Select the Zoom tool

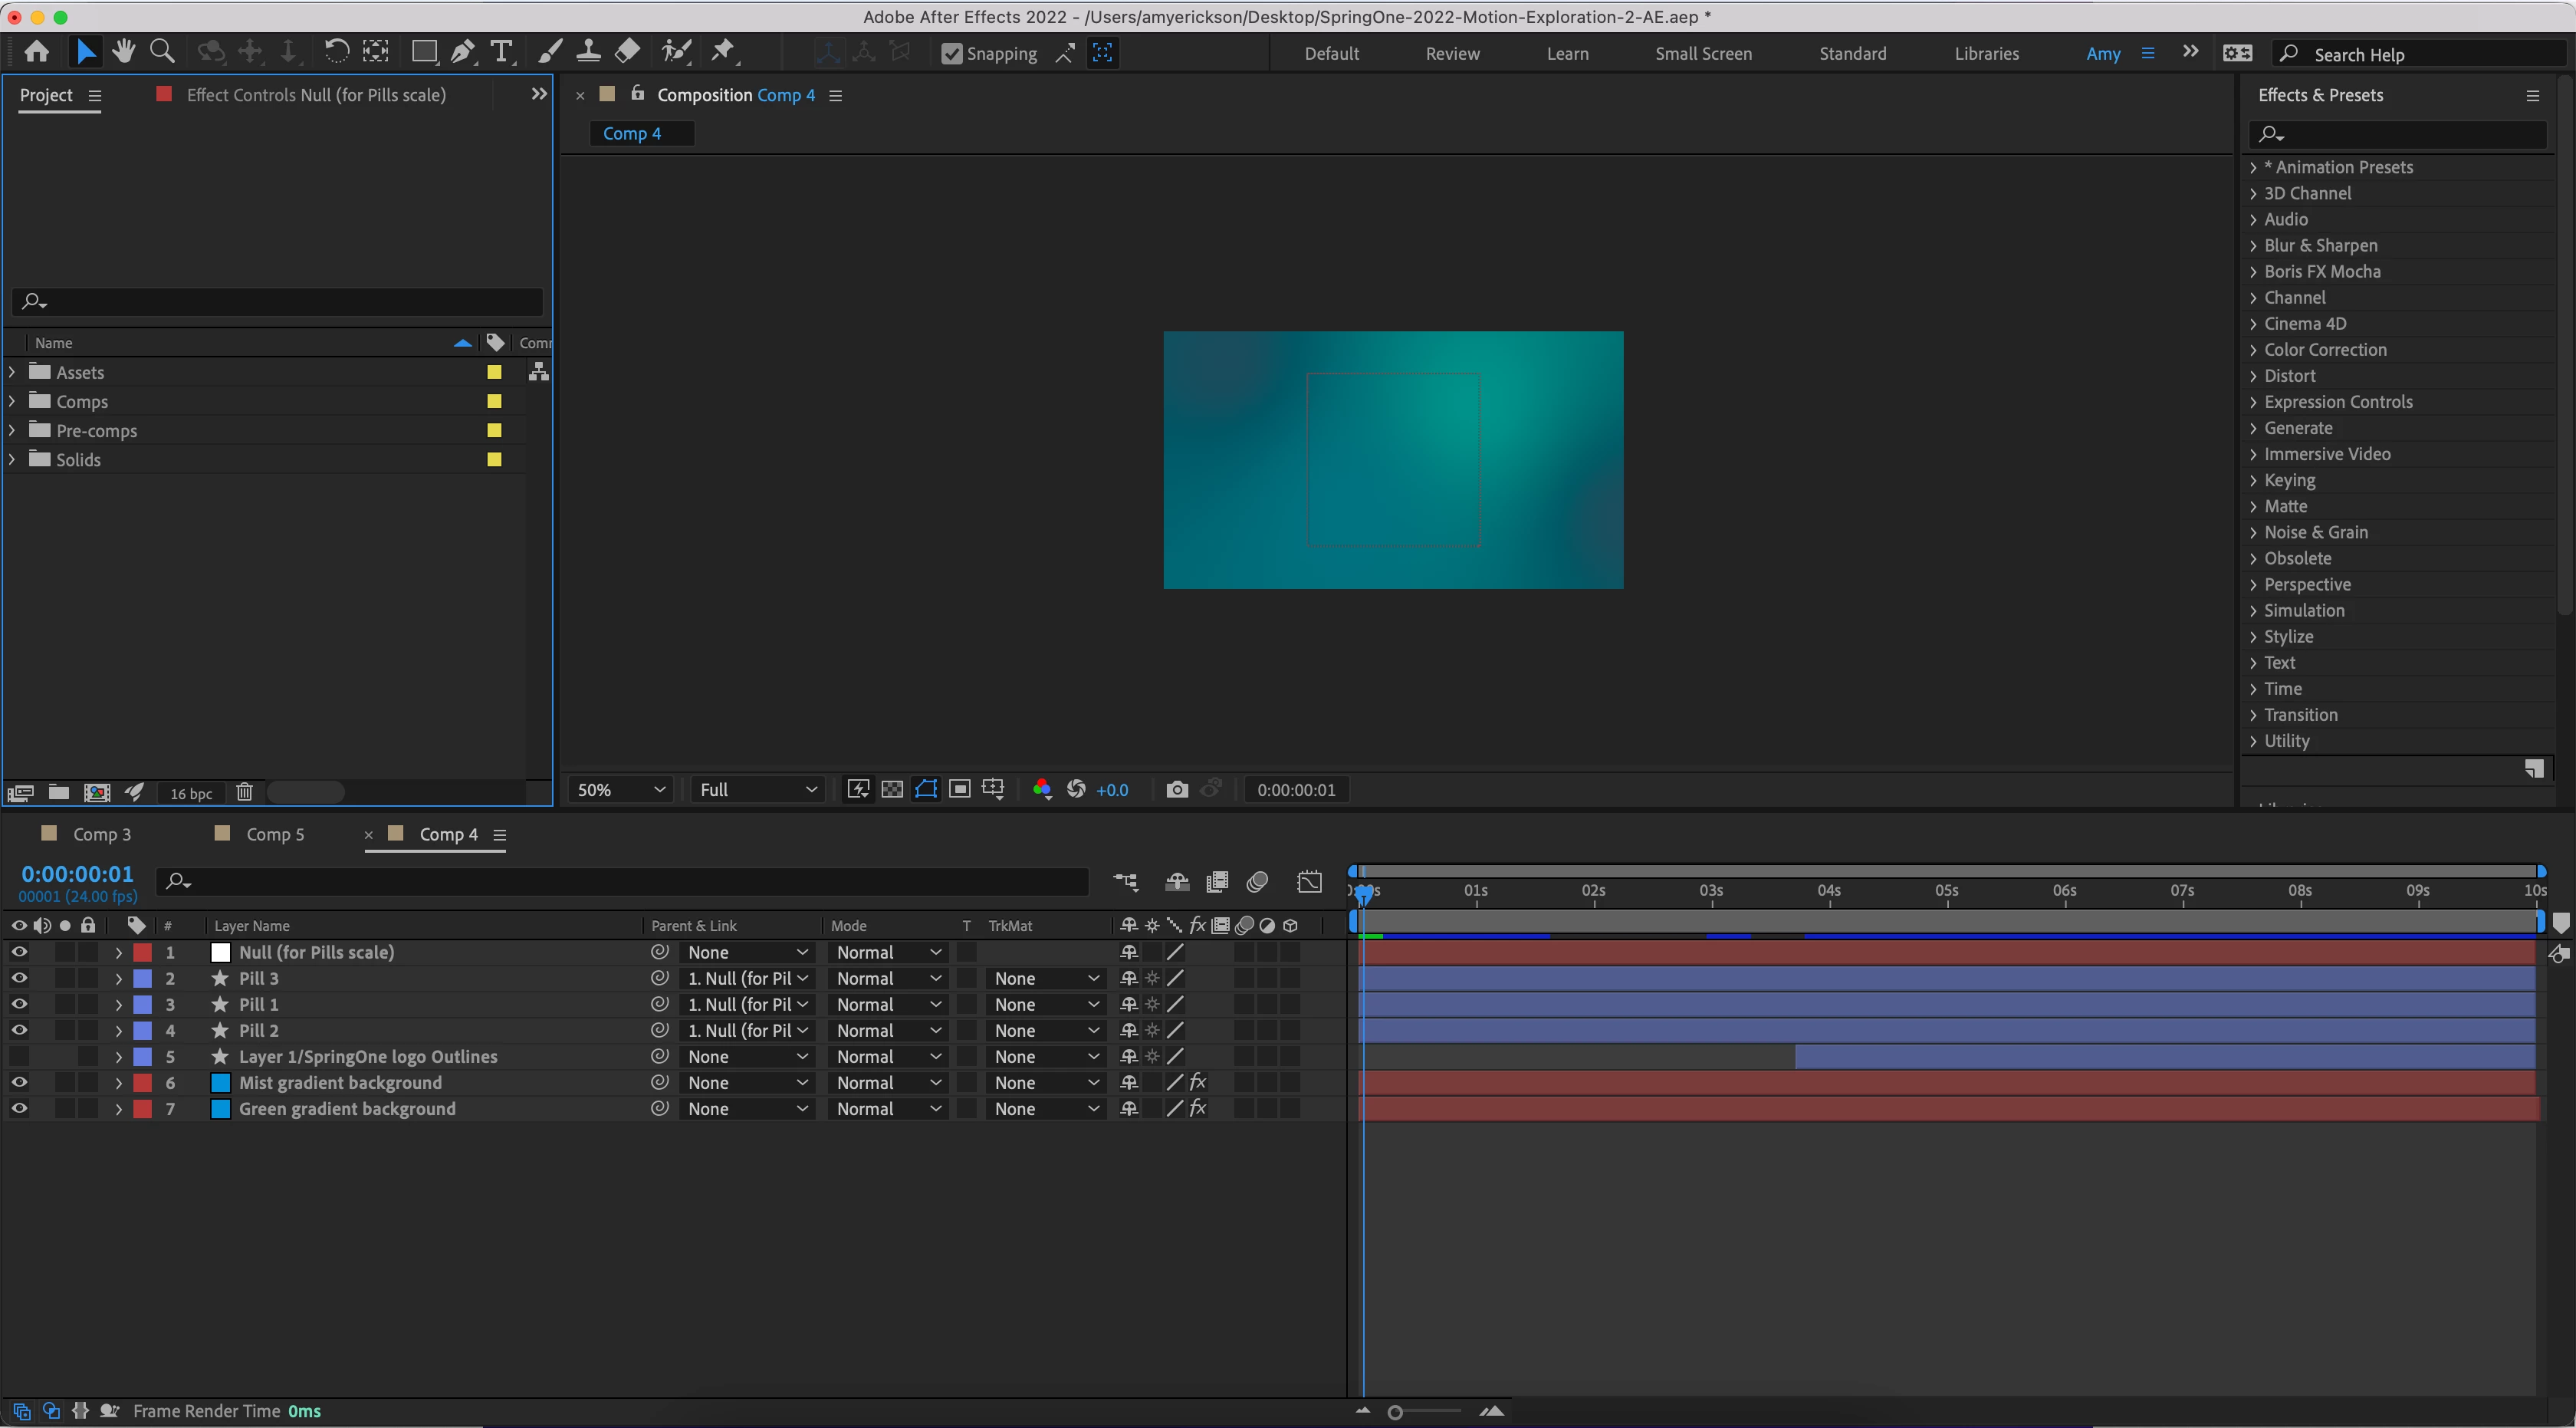pos(162,52)
